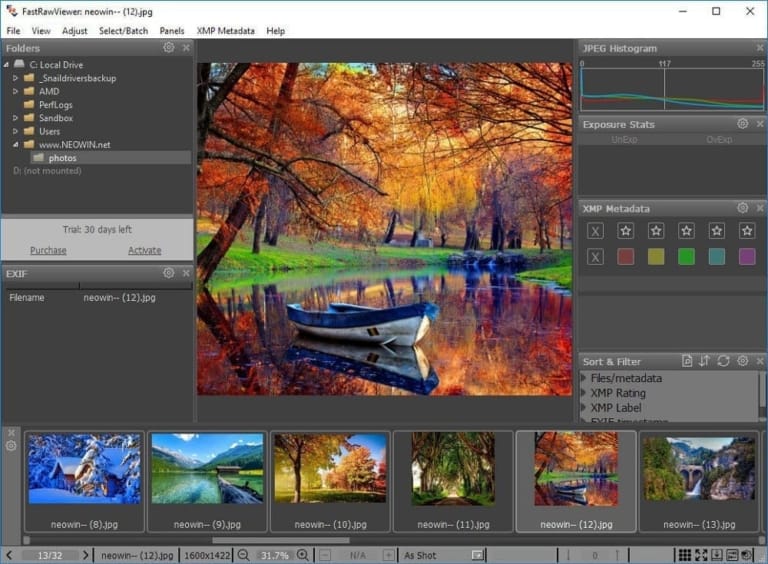Close the JPEG Histogram panel
768x564 pixels.
[x=760, y=48]
